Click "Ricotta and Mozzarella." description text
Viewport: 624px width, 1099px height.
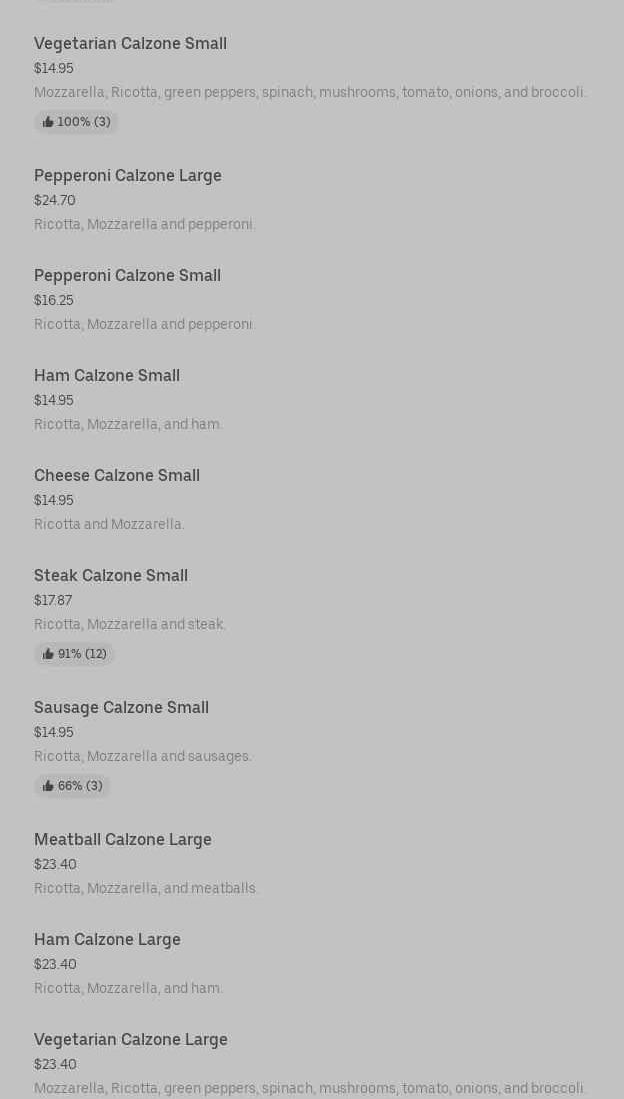click(x=109, y=524)
